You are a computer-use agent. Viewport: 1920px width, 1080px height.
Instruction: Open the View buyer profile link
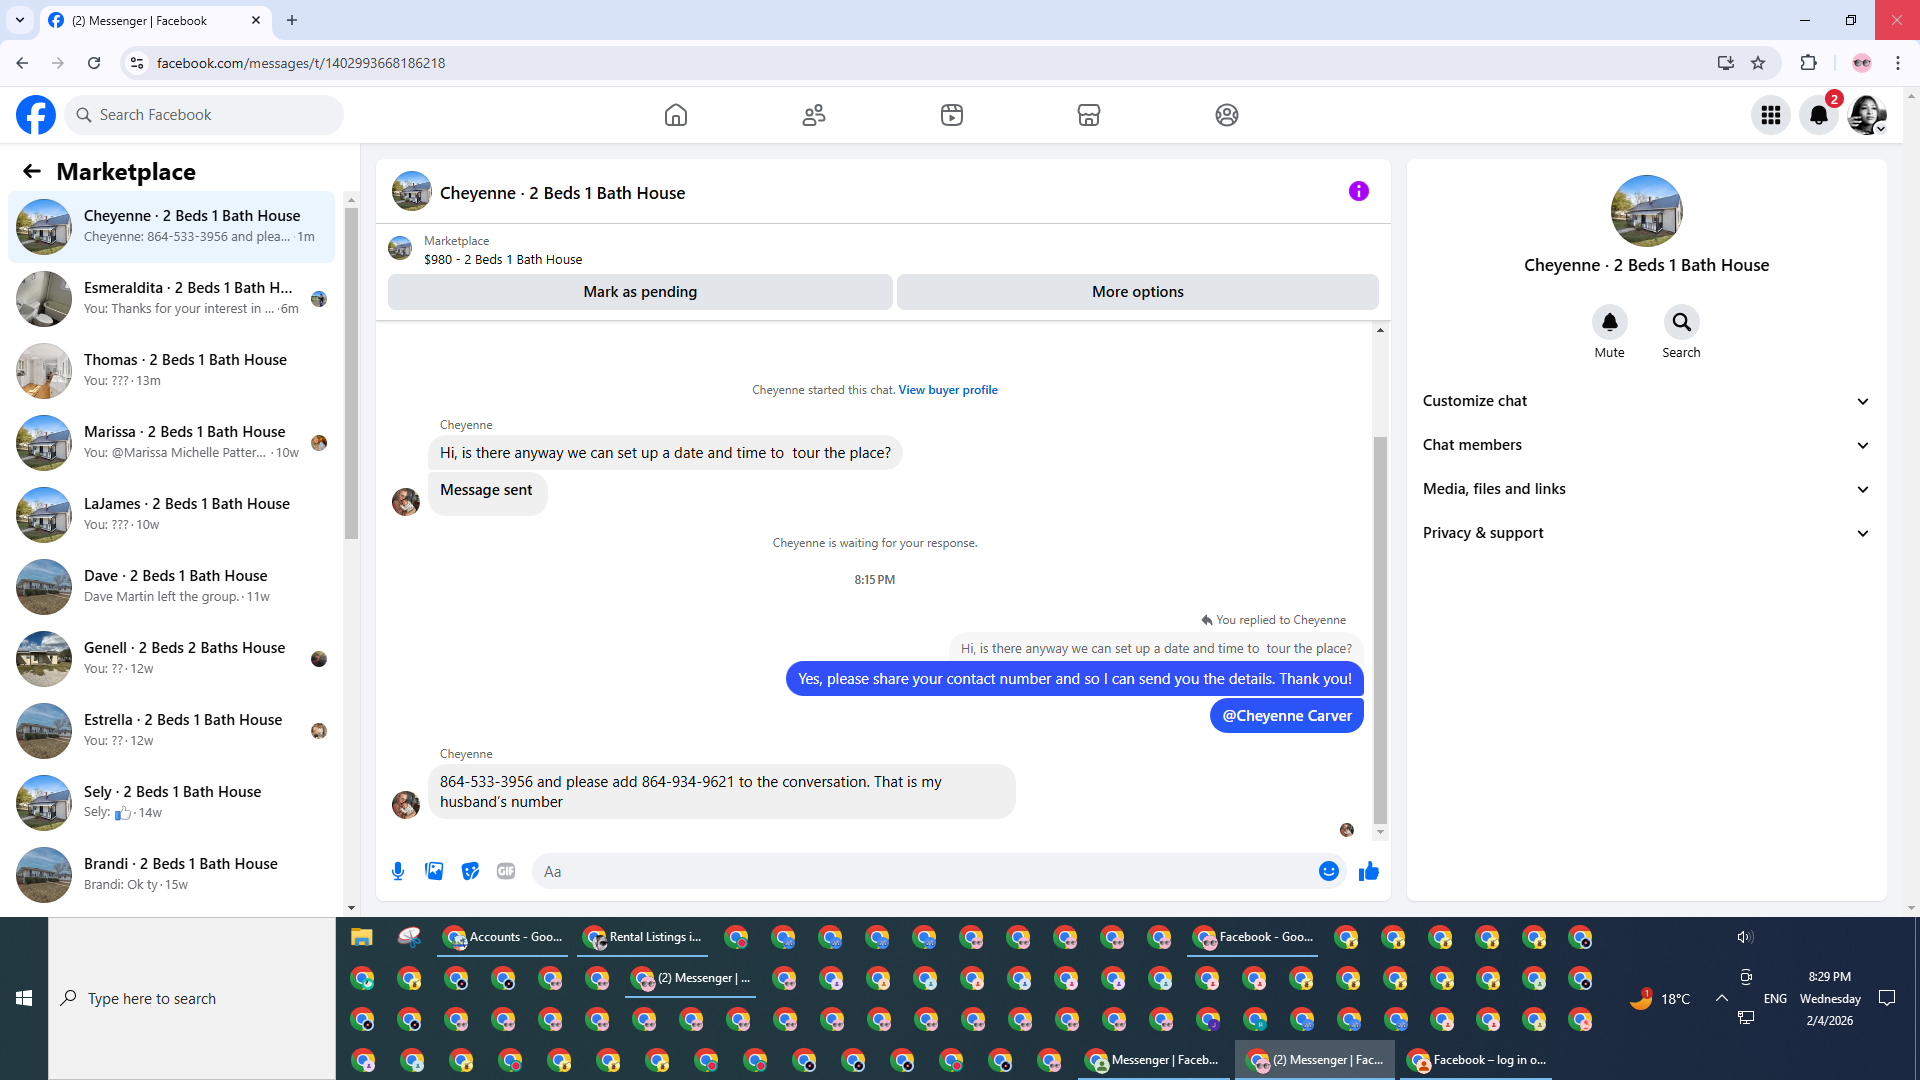click(947, 390)
